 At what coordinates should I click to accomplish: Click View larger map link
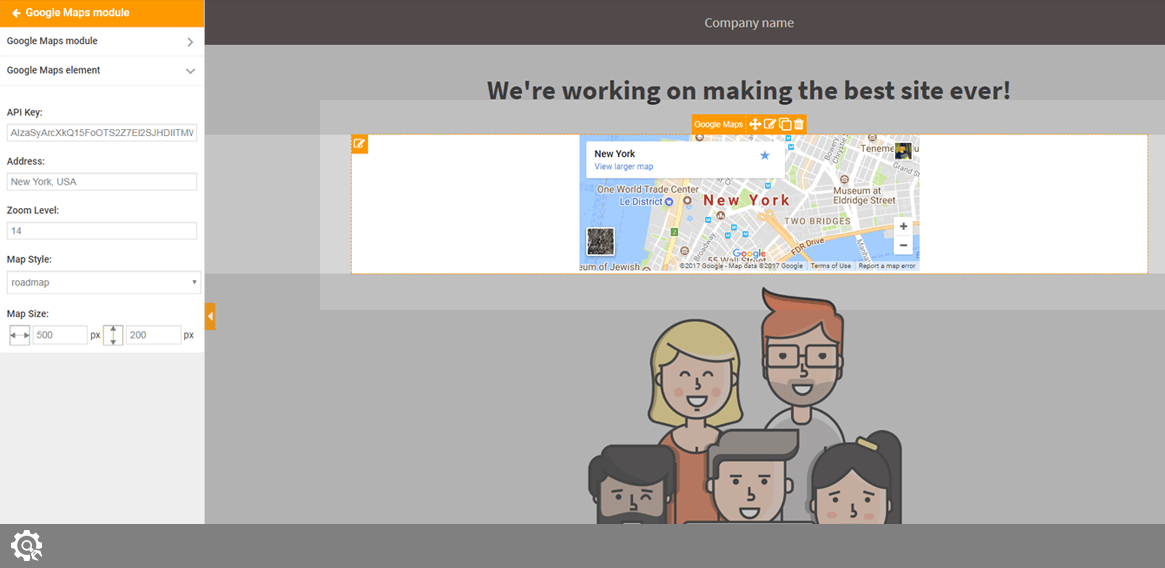[623, 167]
